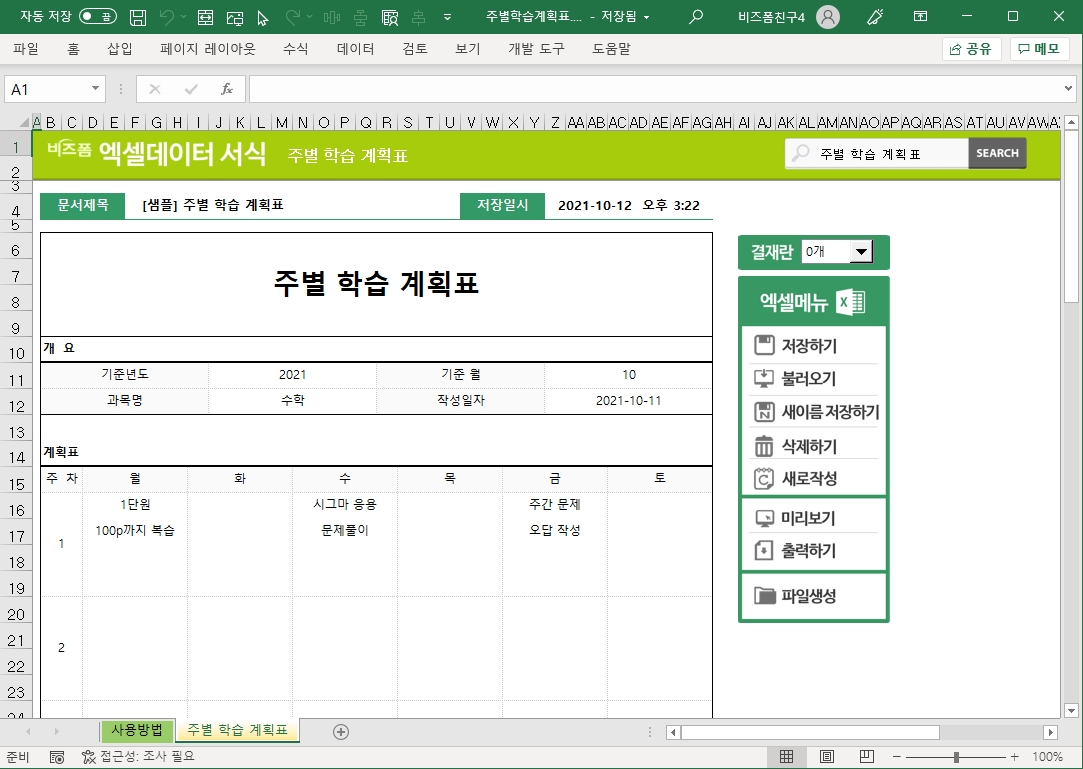This screenshot has height=769, width=1083.
Task: Select Normal view button in status bar
Action: [x=787, y=756]
